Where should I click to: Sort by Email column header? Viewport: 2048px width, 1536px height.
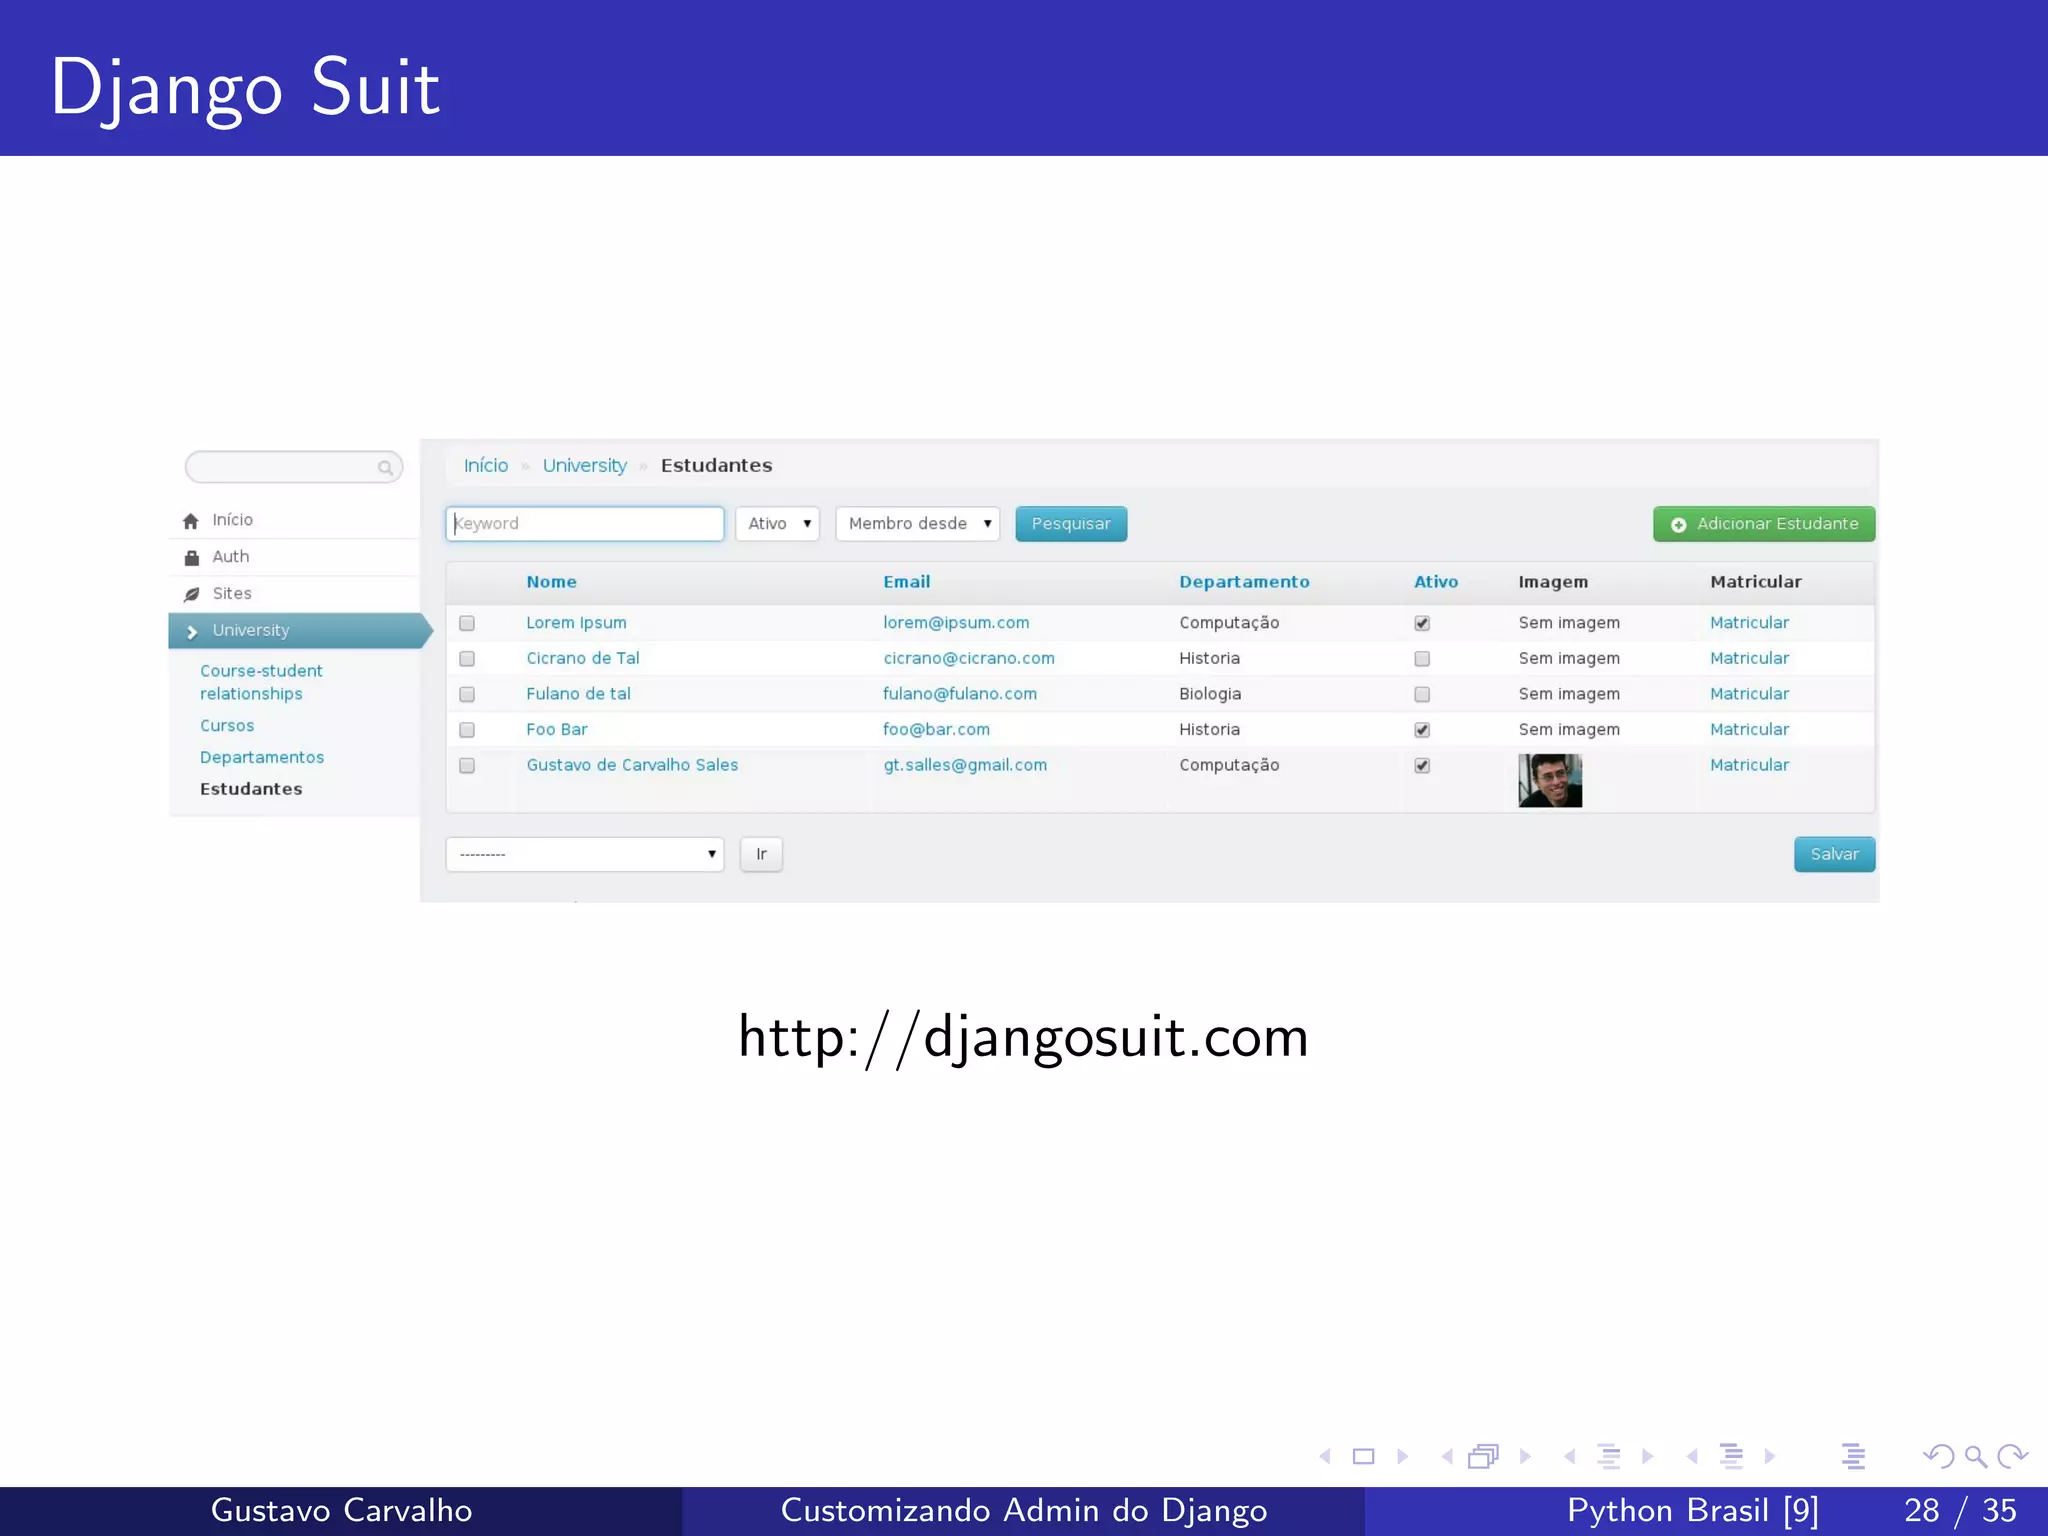tap(906, 582)
